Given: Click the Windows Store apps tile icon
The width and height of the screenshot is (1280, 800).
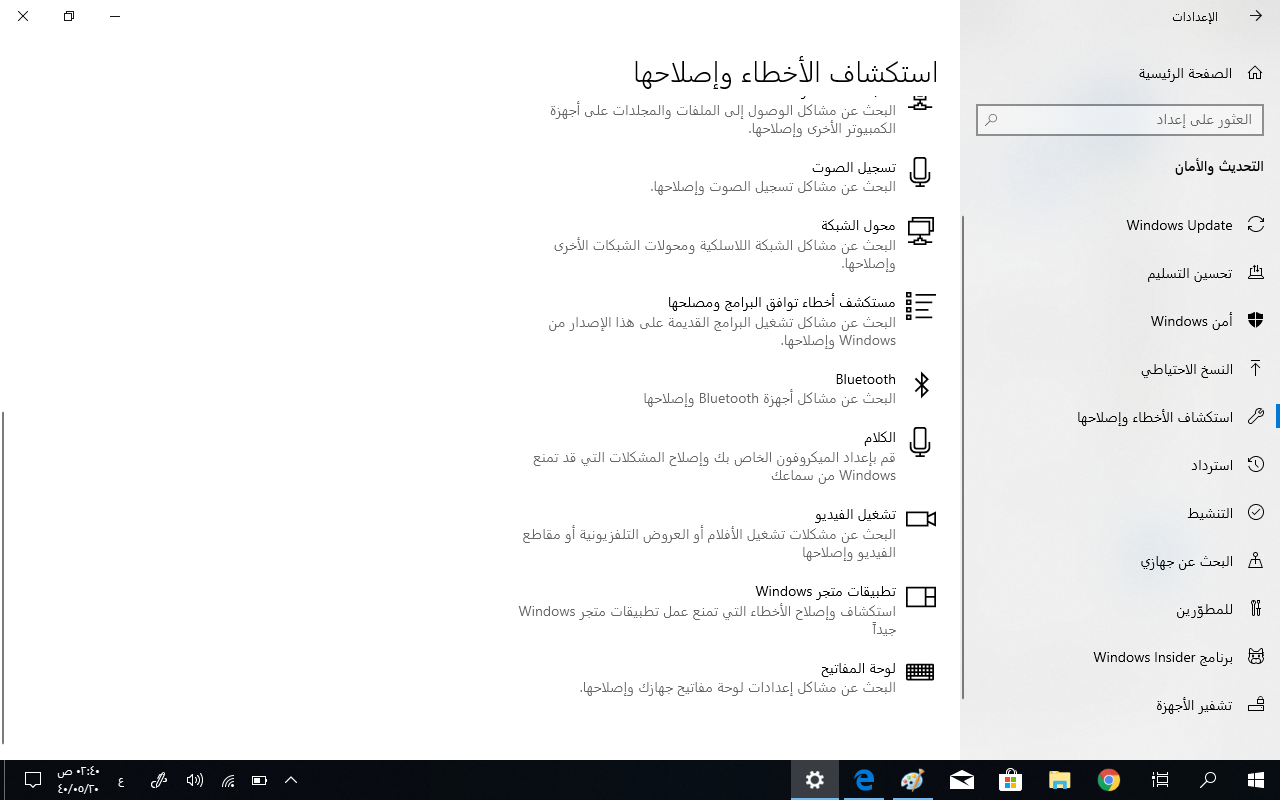Looking at the screenshot, I should point(921,597).
